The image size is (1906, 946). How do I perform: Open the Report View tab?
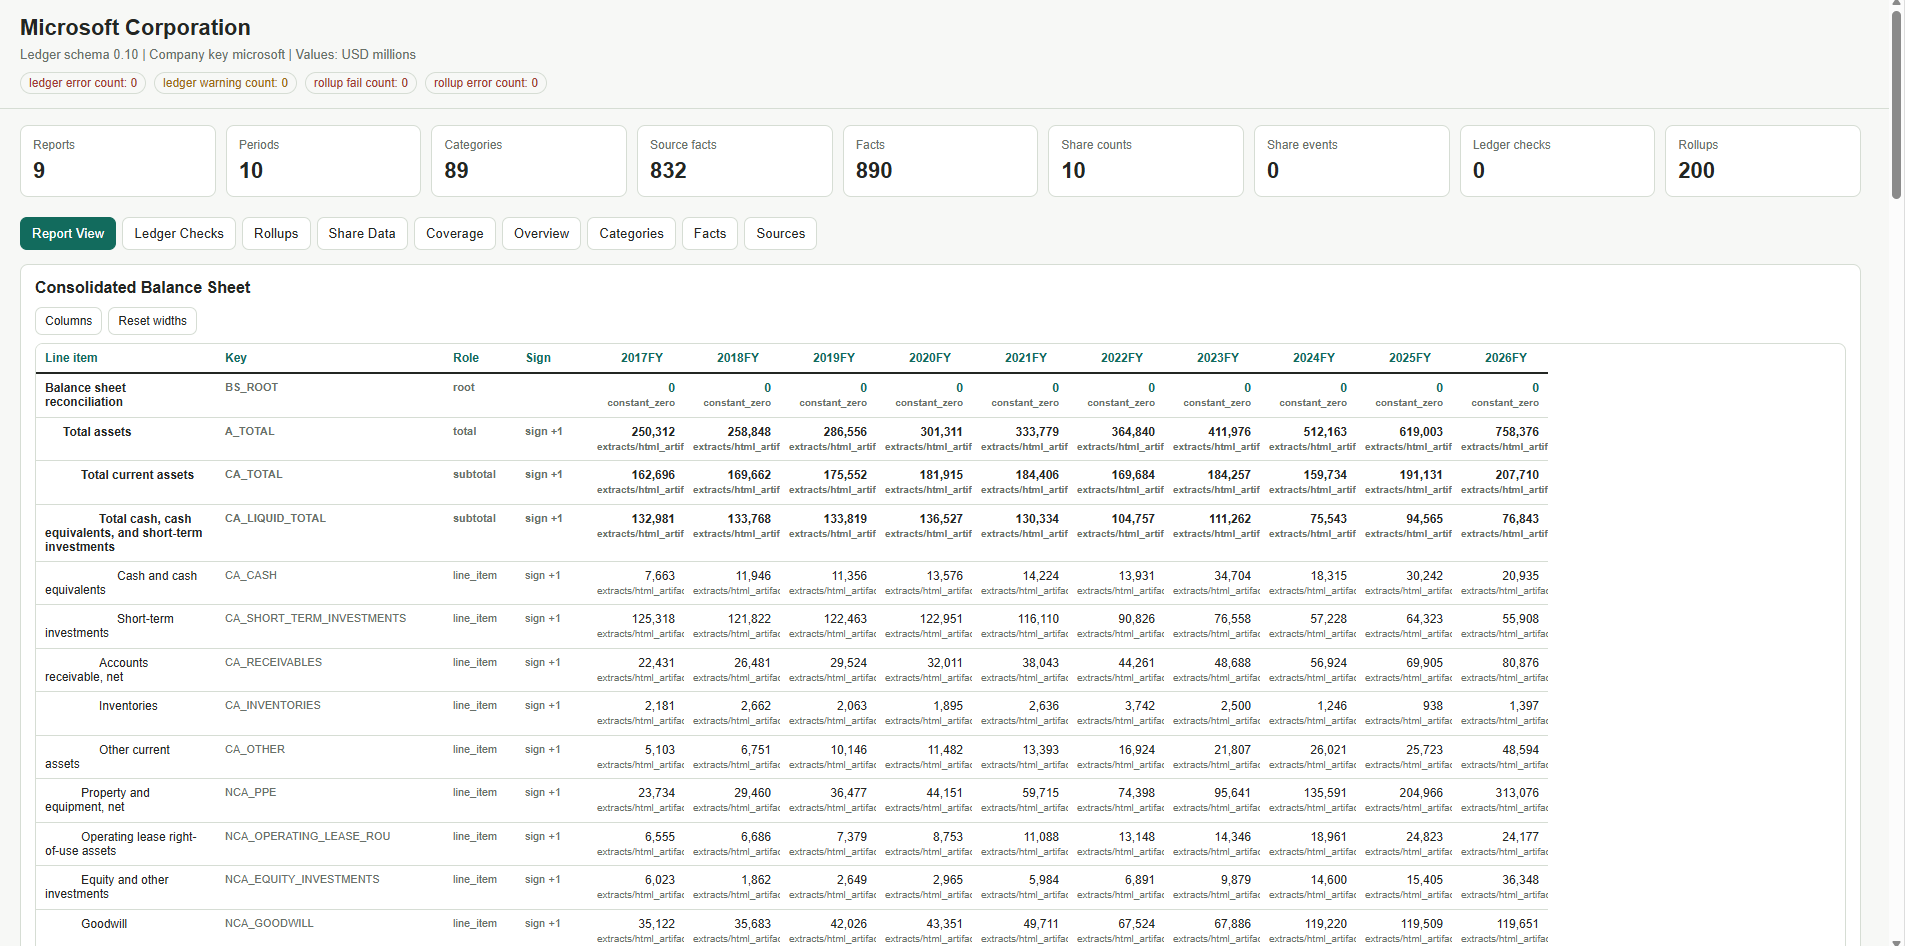68,233
